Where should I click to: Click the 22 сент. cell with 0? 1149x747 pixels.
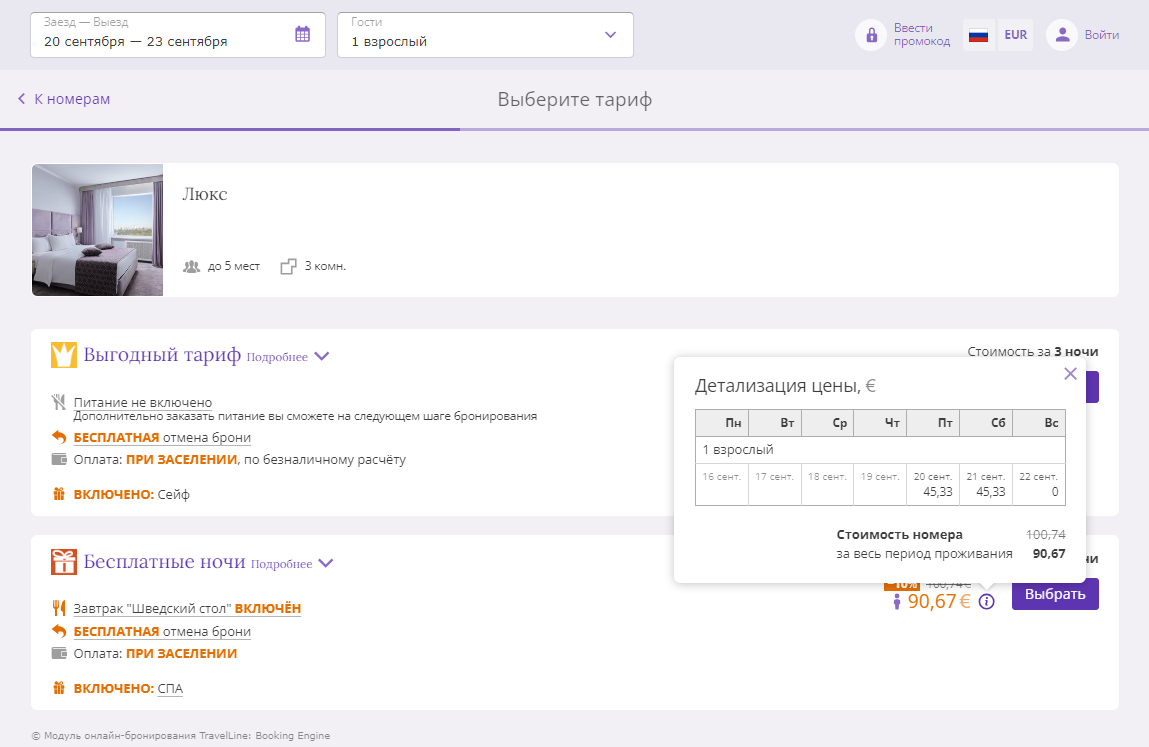coord(1039,485)
